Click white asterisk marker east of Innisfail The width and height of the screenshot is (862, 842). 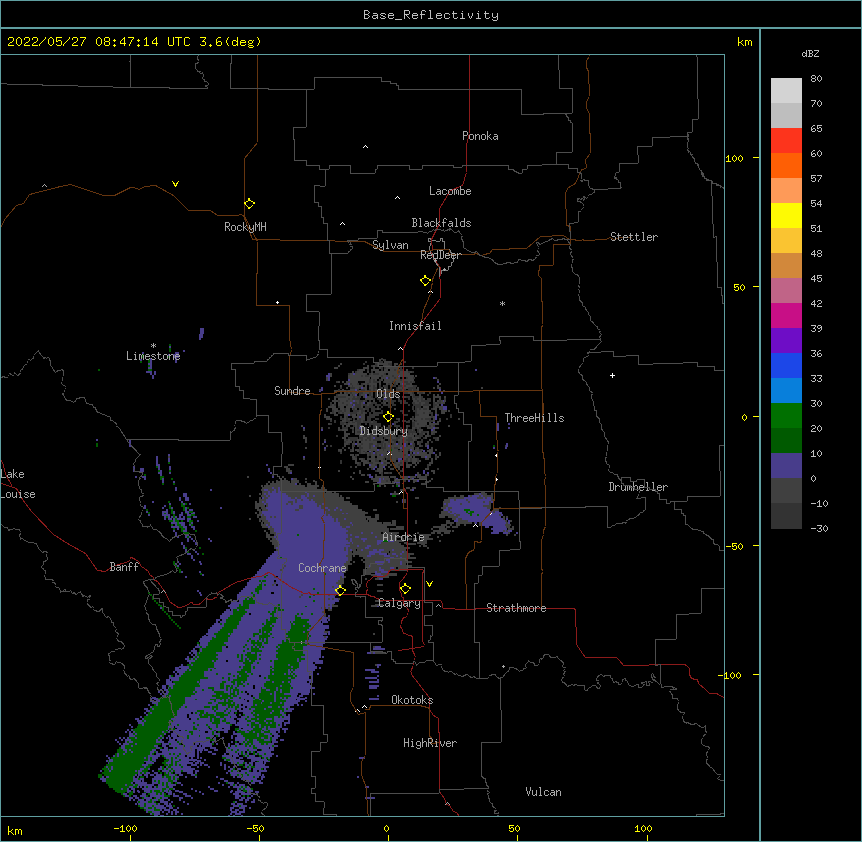[x=502, y=303]
